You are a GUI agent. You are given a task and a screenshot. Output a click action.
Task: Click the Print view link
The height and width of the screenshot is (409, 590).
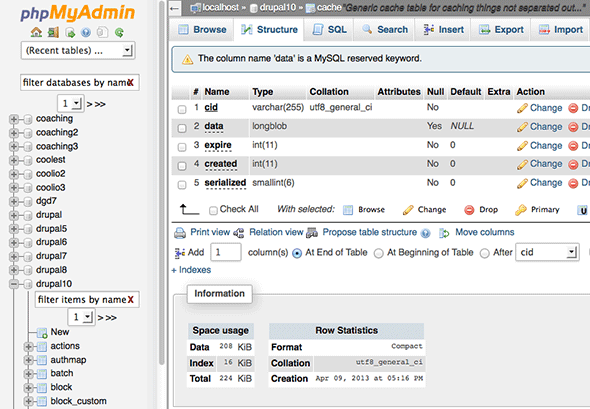pos(210,232)
